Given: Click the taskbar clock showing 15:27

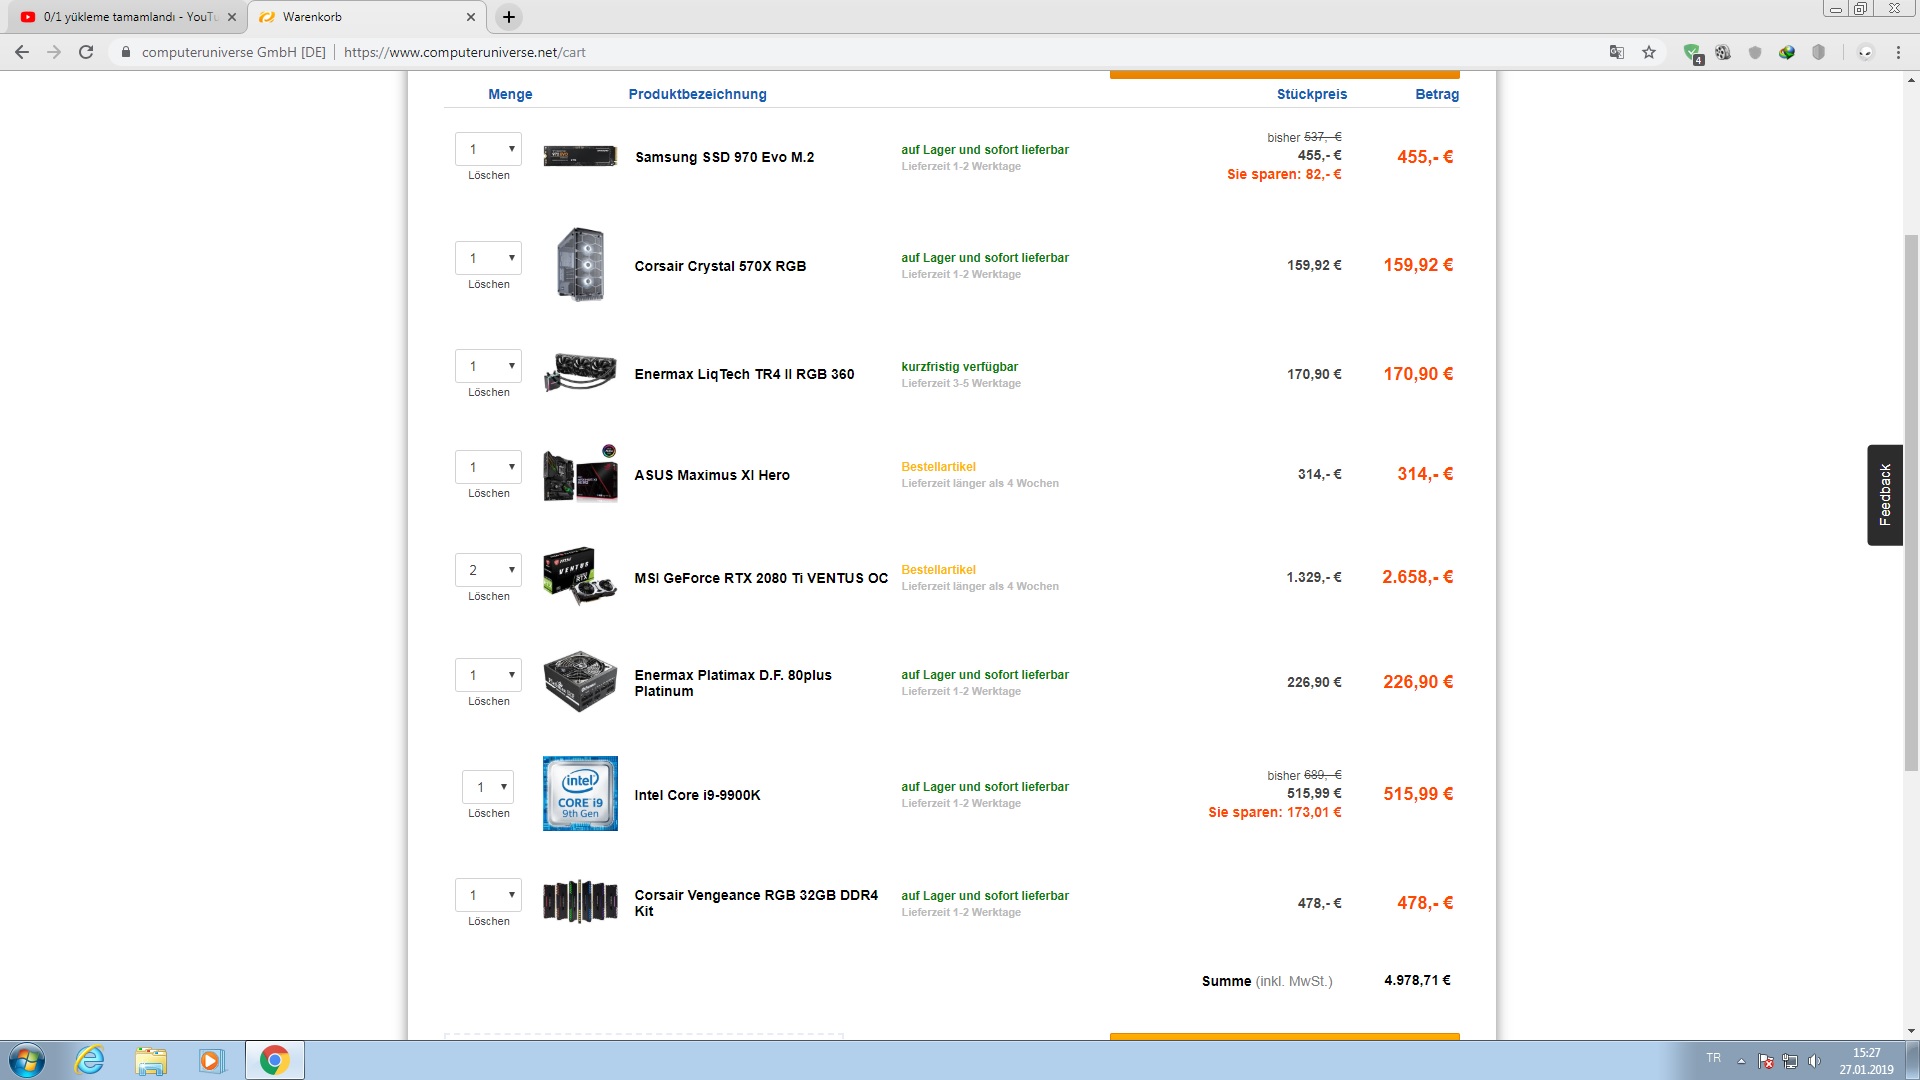Looking at the screenshot, I should point(1866,1061).
